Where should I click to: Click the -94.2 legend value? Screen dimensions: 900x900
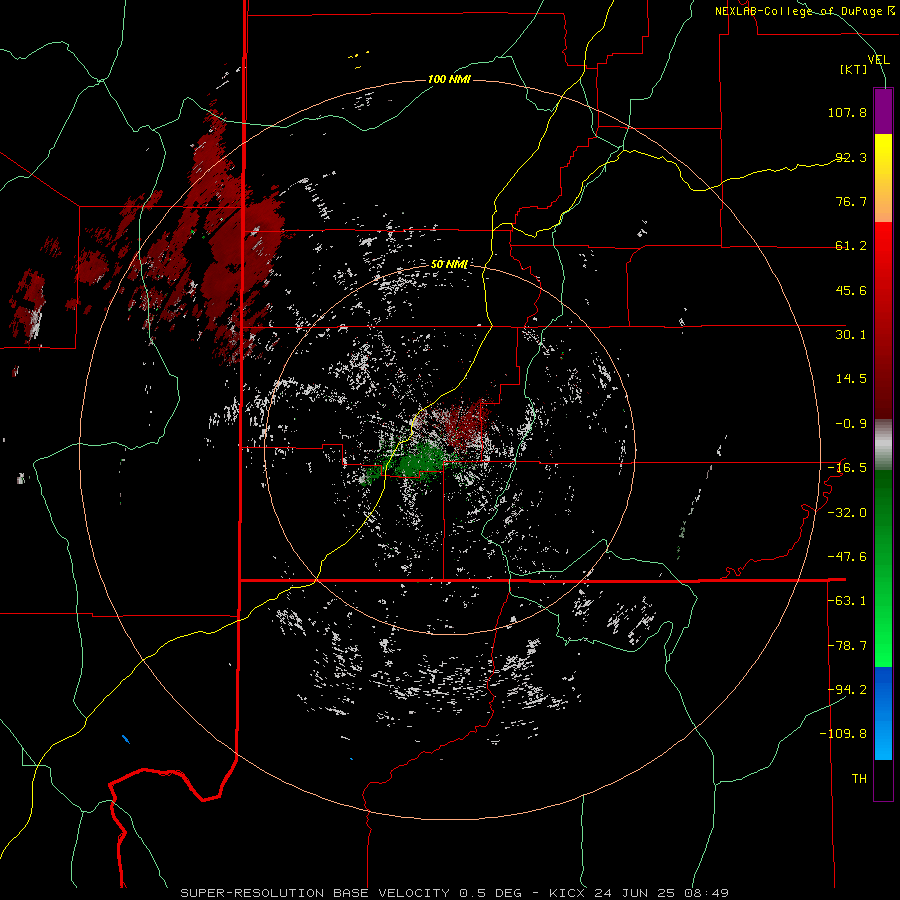tap(847, 689)
